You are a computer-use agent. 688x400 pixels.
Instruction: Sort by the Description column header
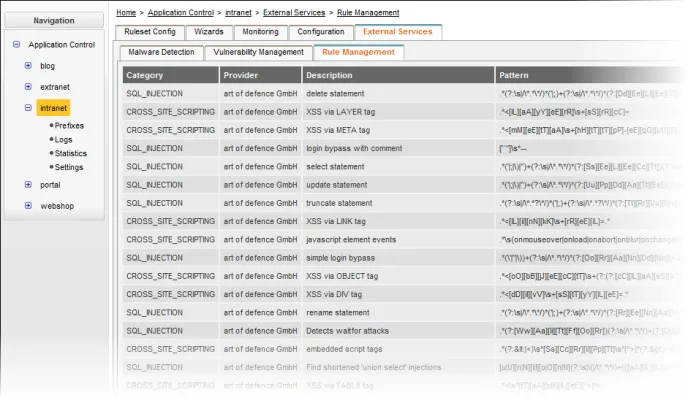pos(398,75)
